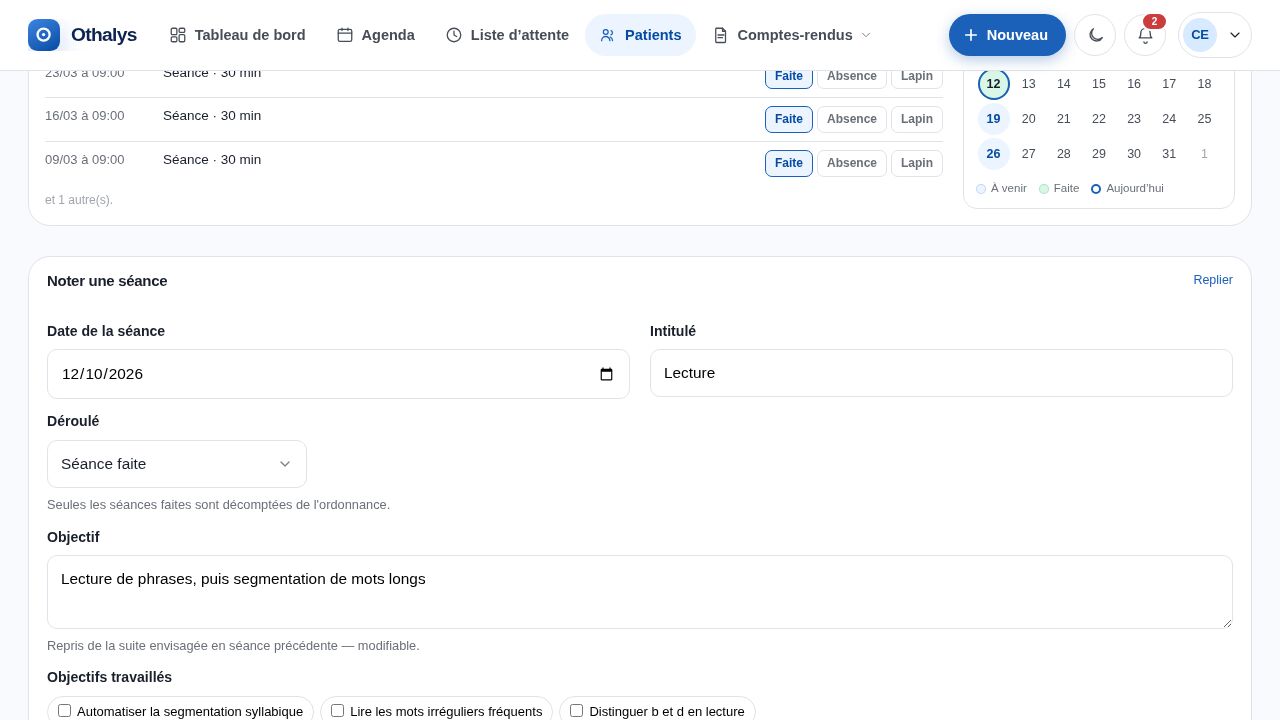Select day 15 in the calendar
The width and height of the screenshot is (1280, 720).
click(1099, 84)
